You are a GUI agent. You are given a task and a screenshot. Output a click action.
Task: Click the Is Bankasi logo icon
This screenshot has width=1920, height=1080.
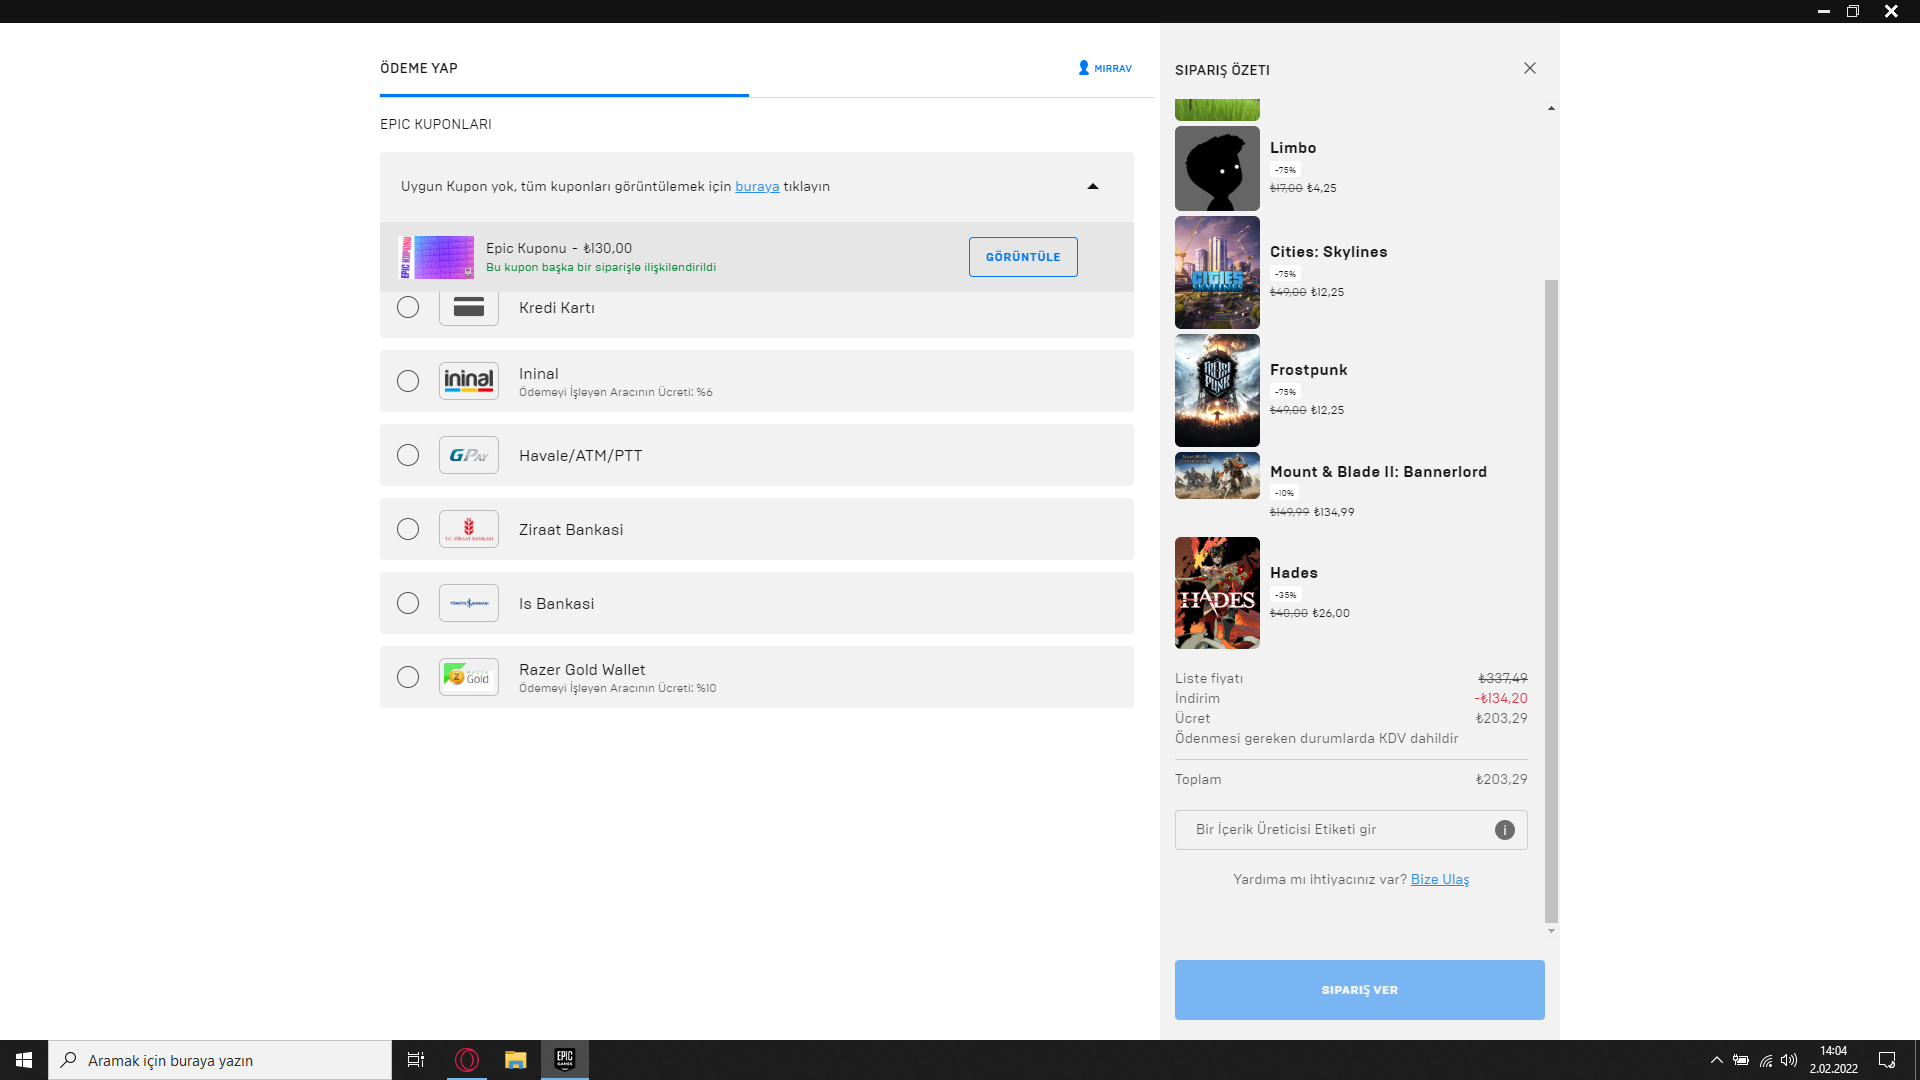tap(468, 603)
